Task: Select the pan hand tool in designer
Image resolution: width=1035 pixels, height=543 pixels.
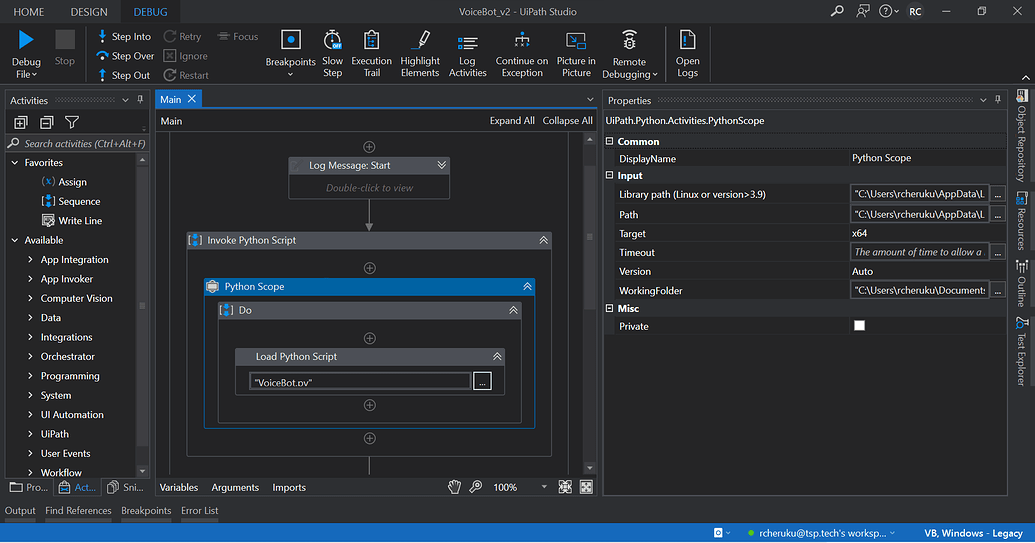Action: [454, 487]
